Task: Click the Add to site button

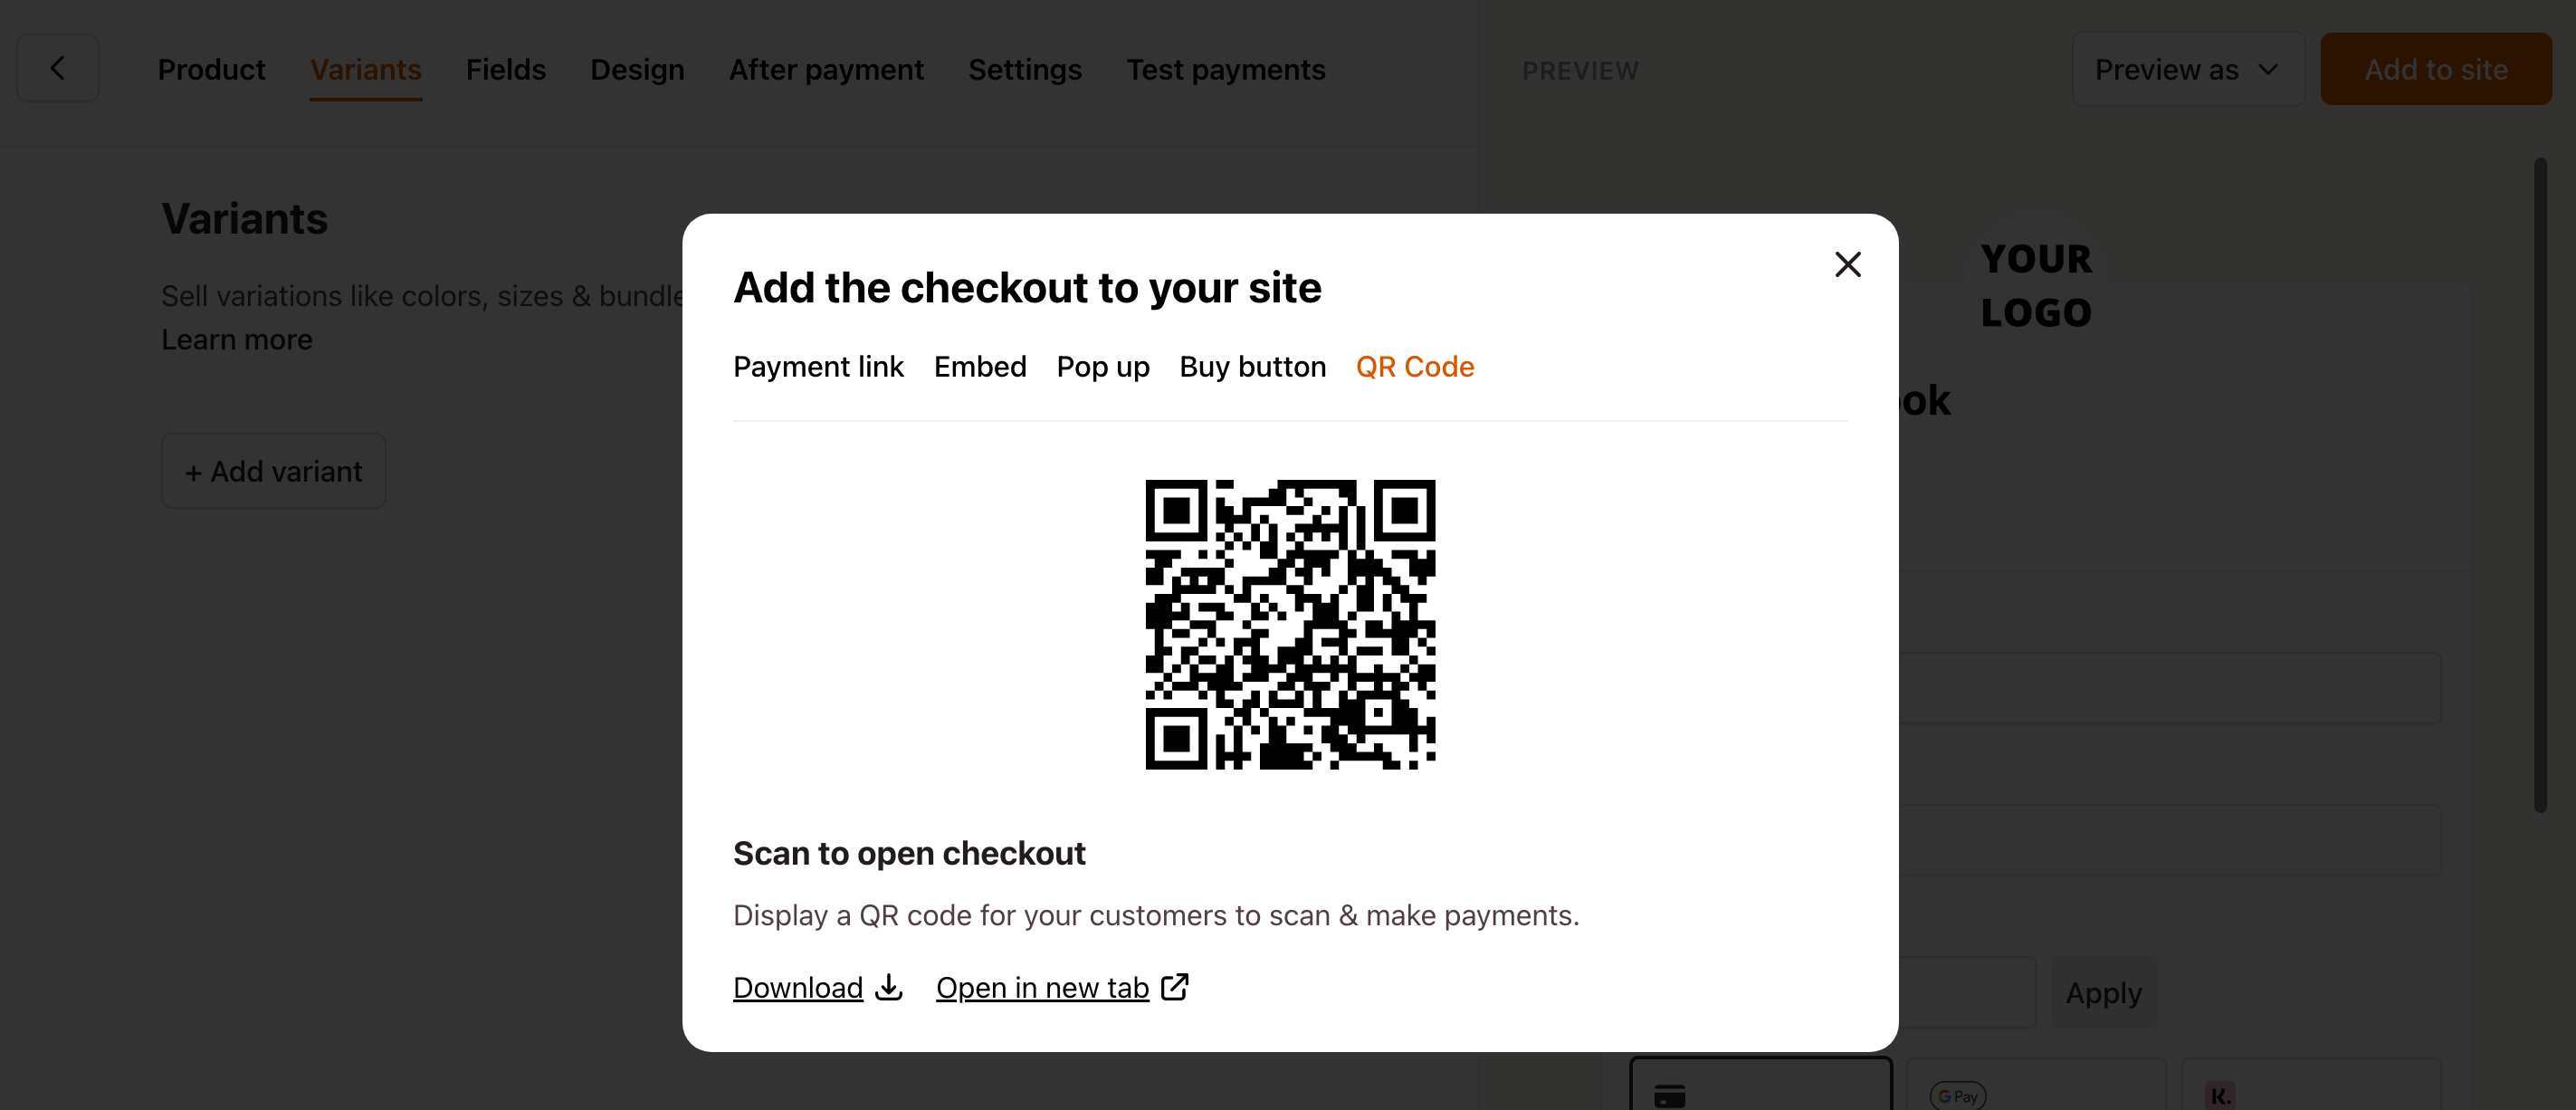Action: (x=2437, y=68)
